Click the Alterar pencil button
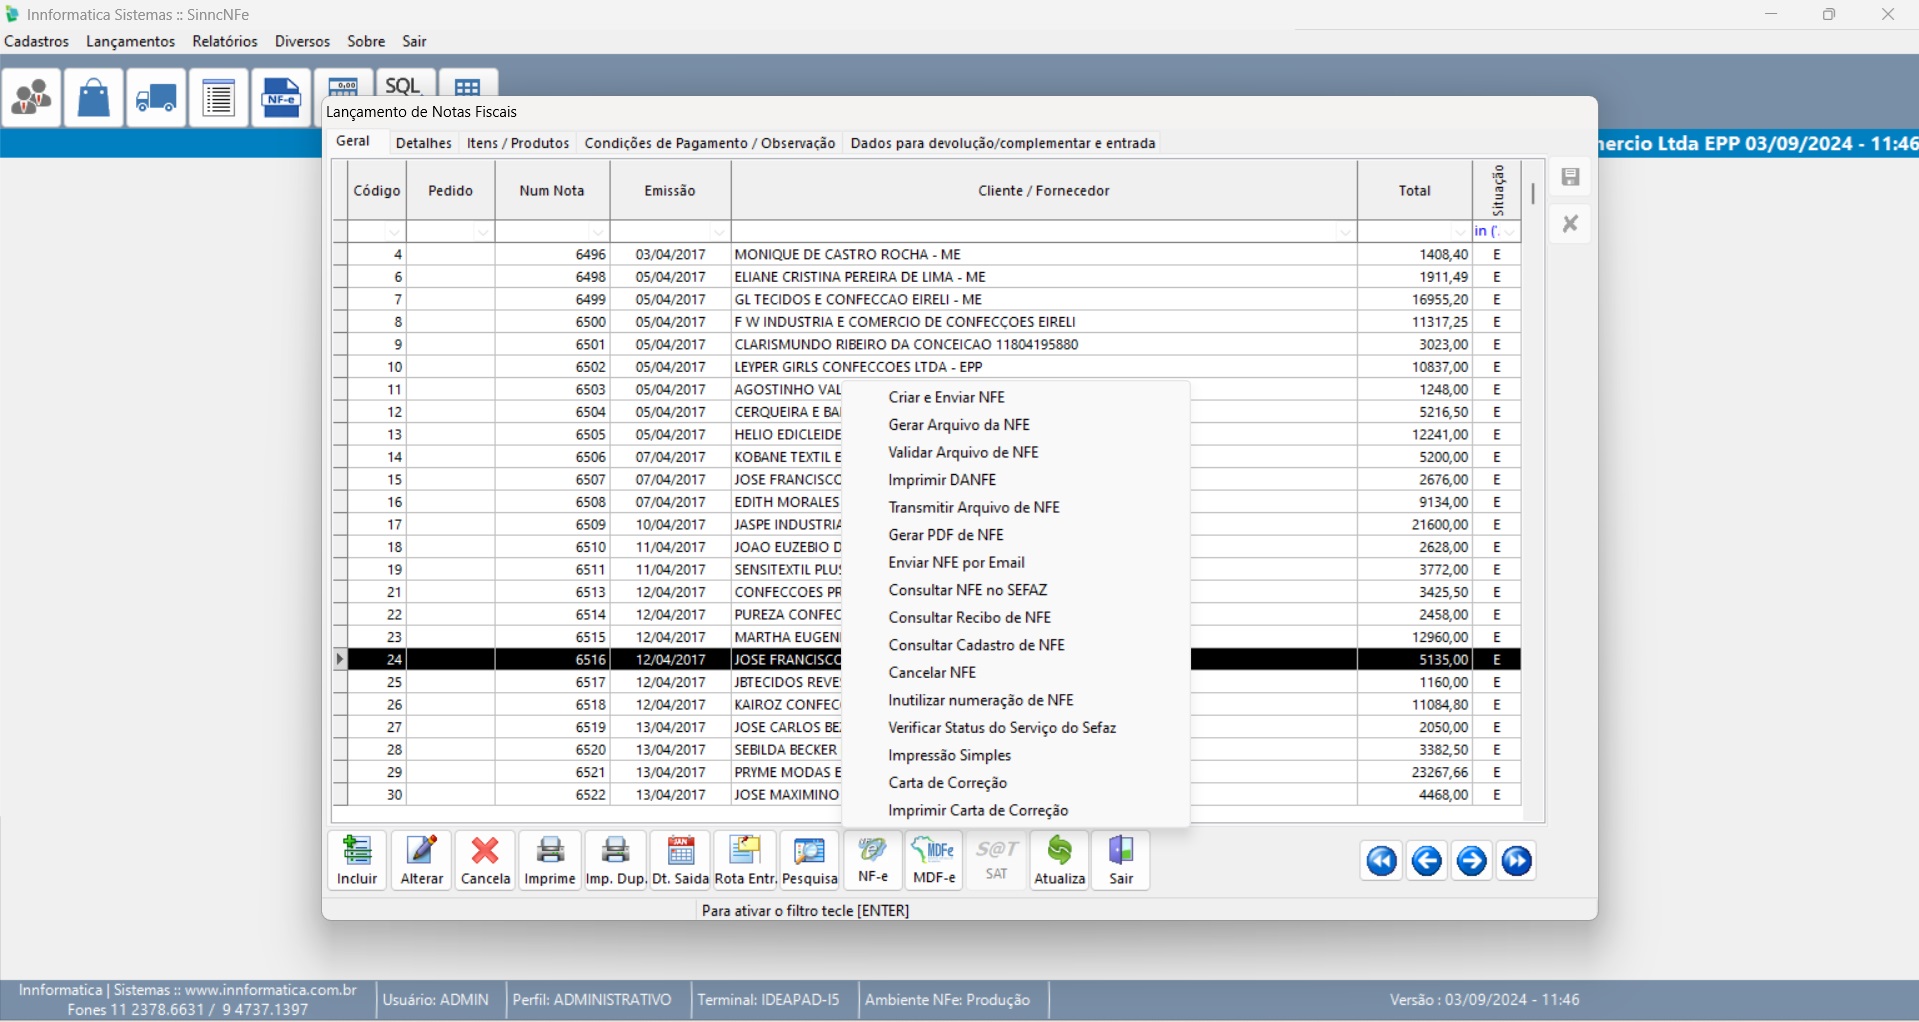The height and width of the screenshot is (1022, 1919). (421, 860)
